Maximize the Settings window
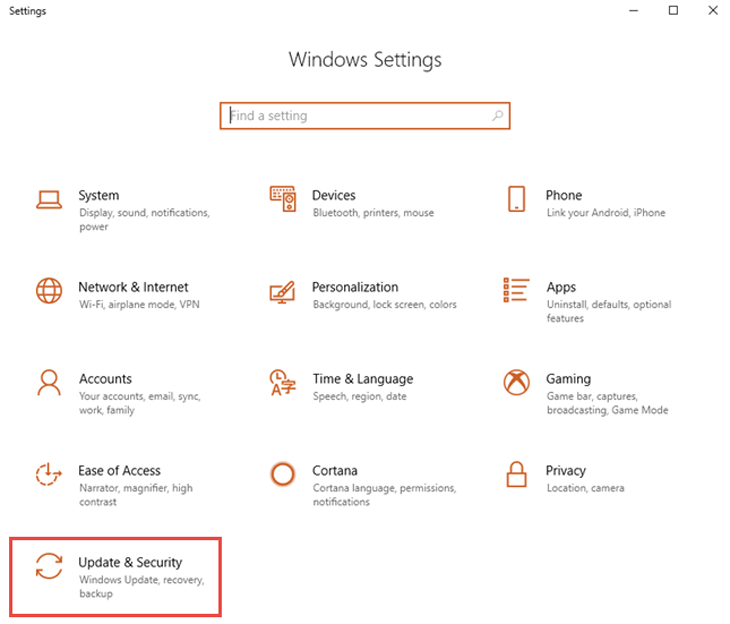 point(673,10)
